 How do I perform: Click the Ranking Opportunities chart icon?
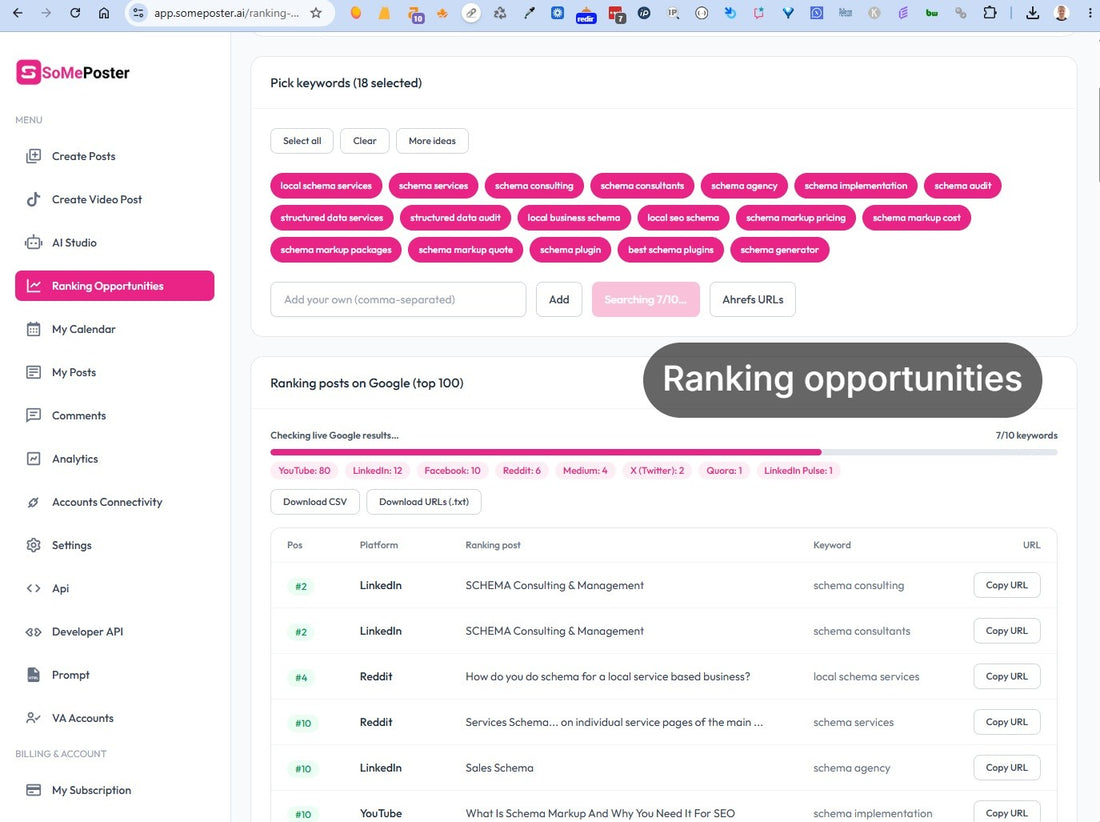33,285
